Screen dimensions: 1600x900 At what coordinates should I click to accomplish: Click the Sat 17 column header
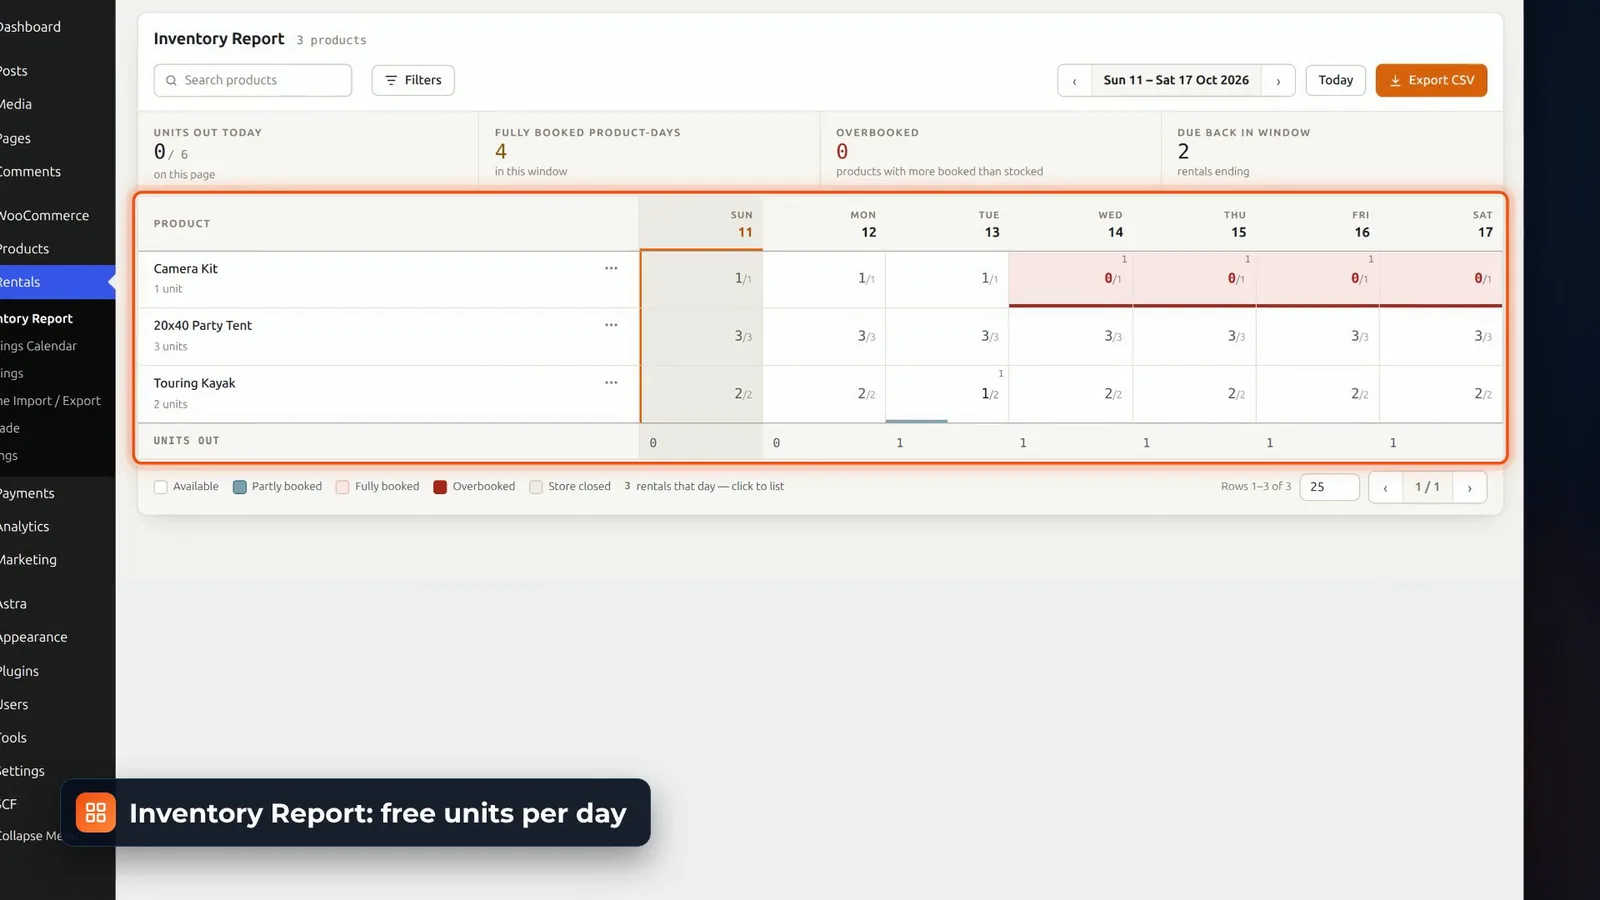[x=1441, y=223]
